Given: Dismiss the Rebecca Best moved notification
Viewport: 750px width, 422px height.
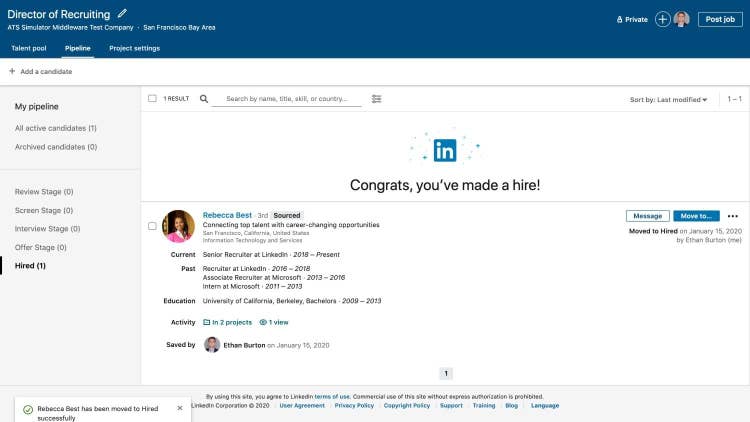Looking at the screenshot, I should 180,408.
